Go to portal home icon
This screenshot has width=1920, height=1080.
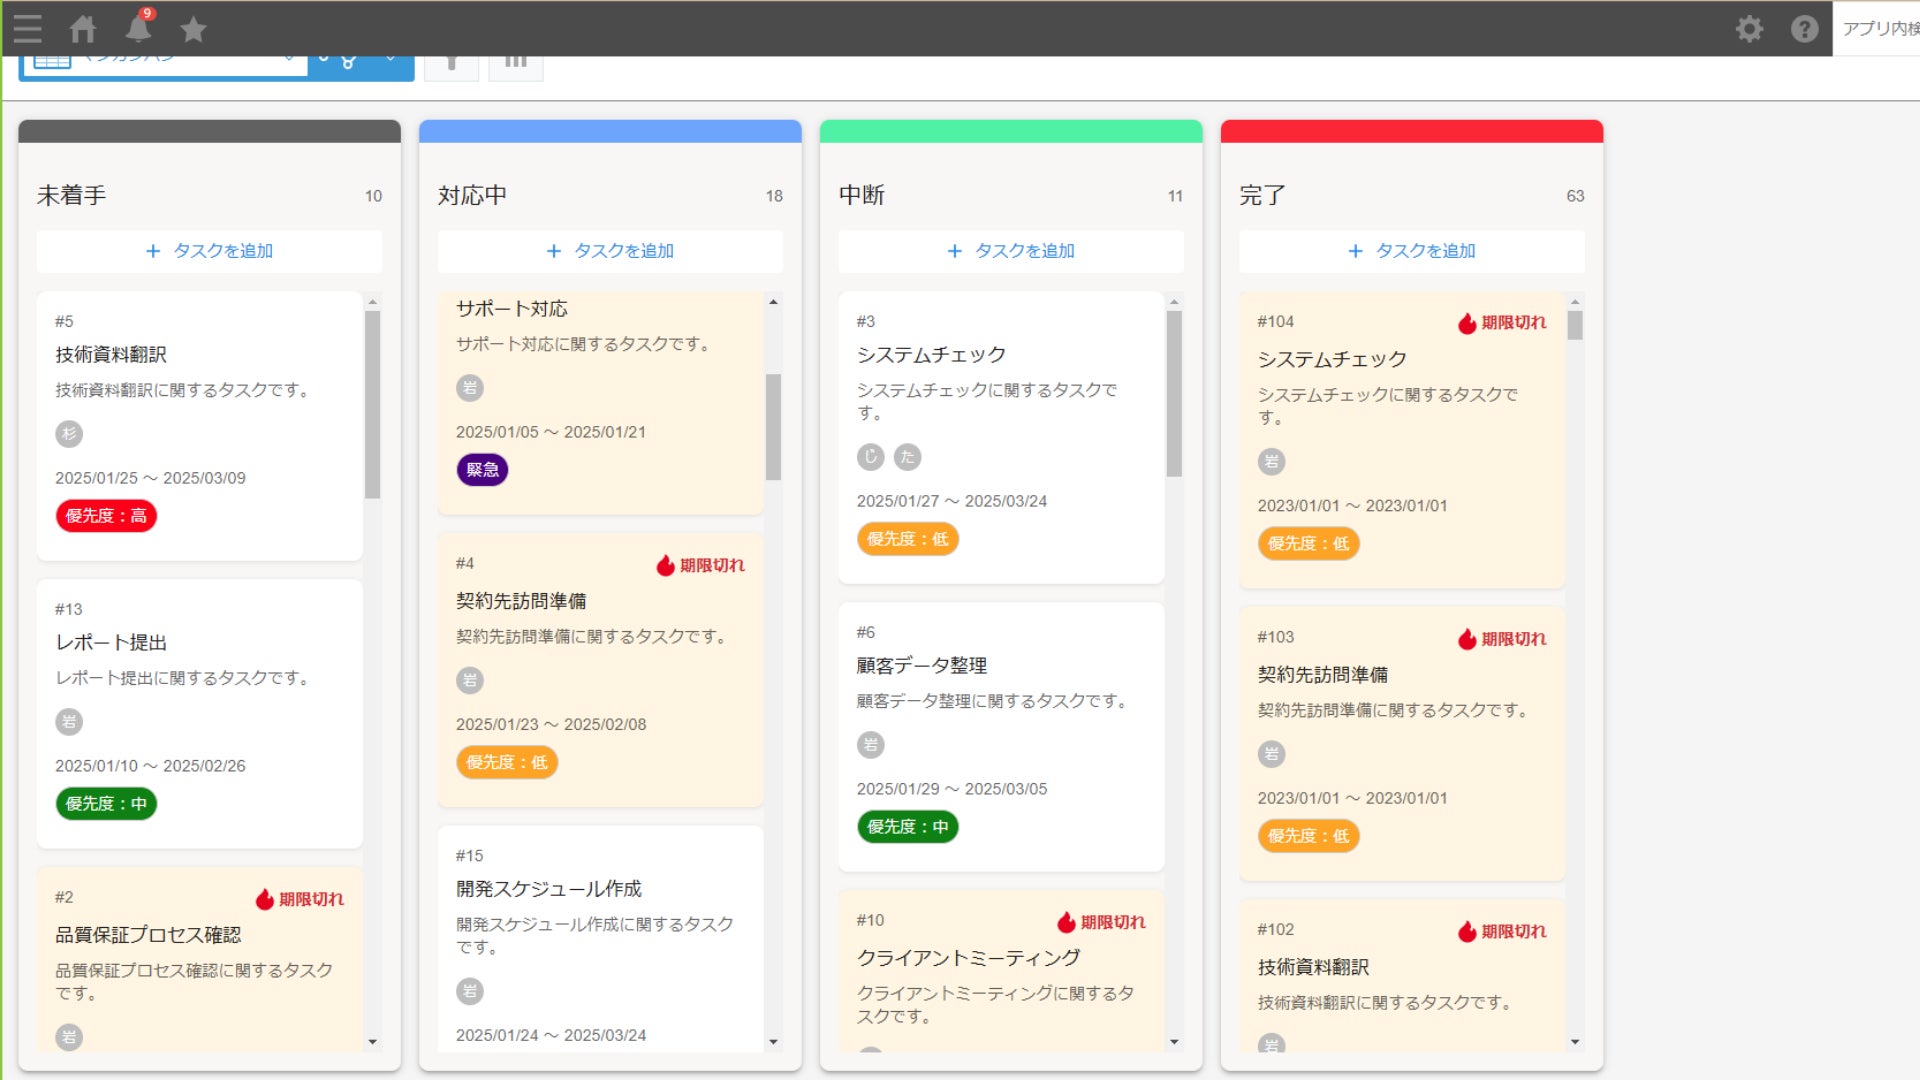click(x=83, y=28)
